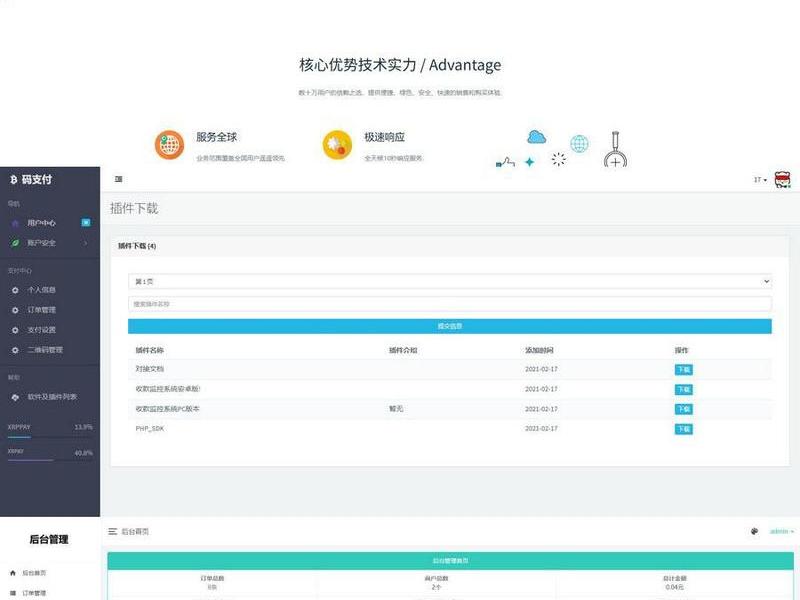Click the palette theme icon in admin bar
Image resolution: width=800 pixels, height=600 pixels.
click(x=755, y=532)
